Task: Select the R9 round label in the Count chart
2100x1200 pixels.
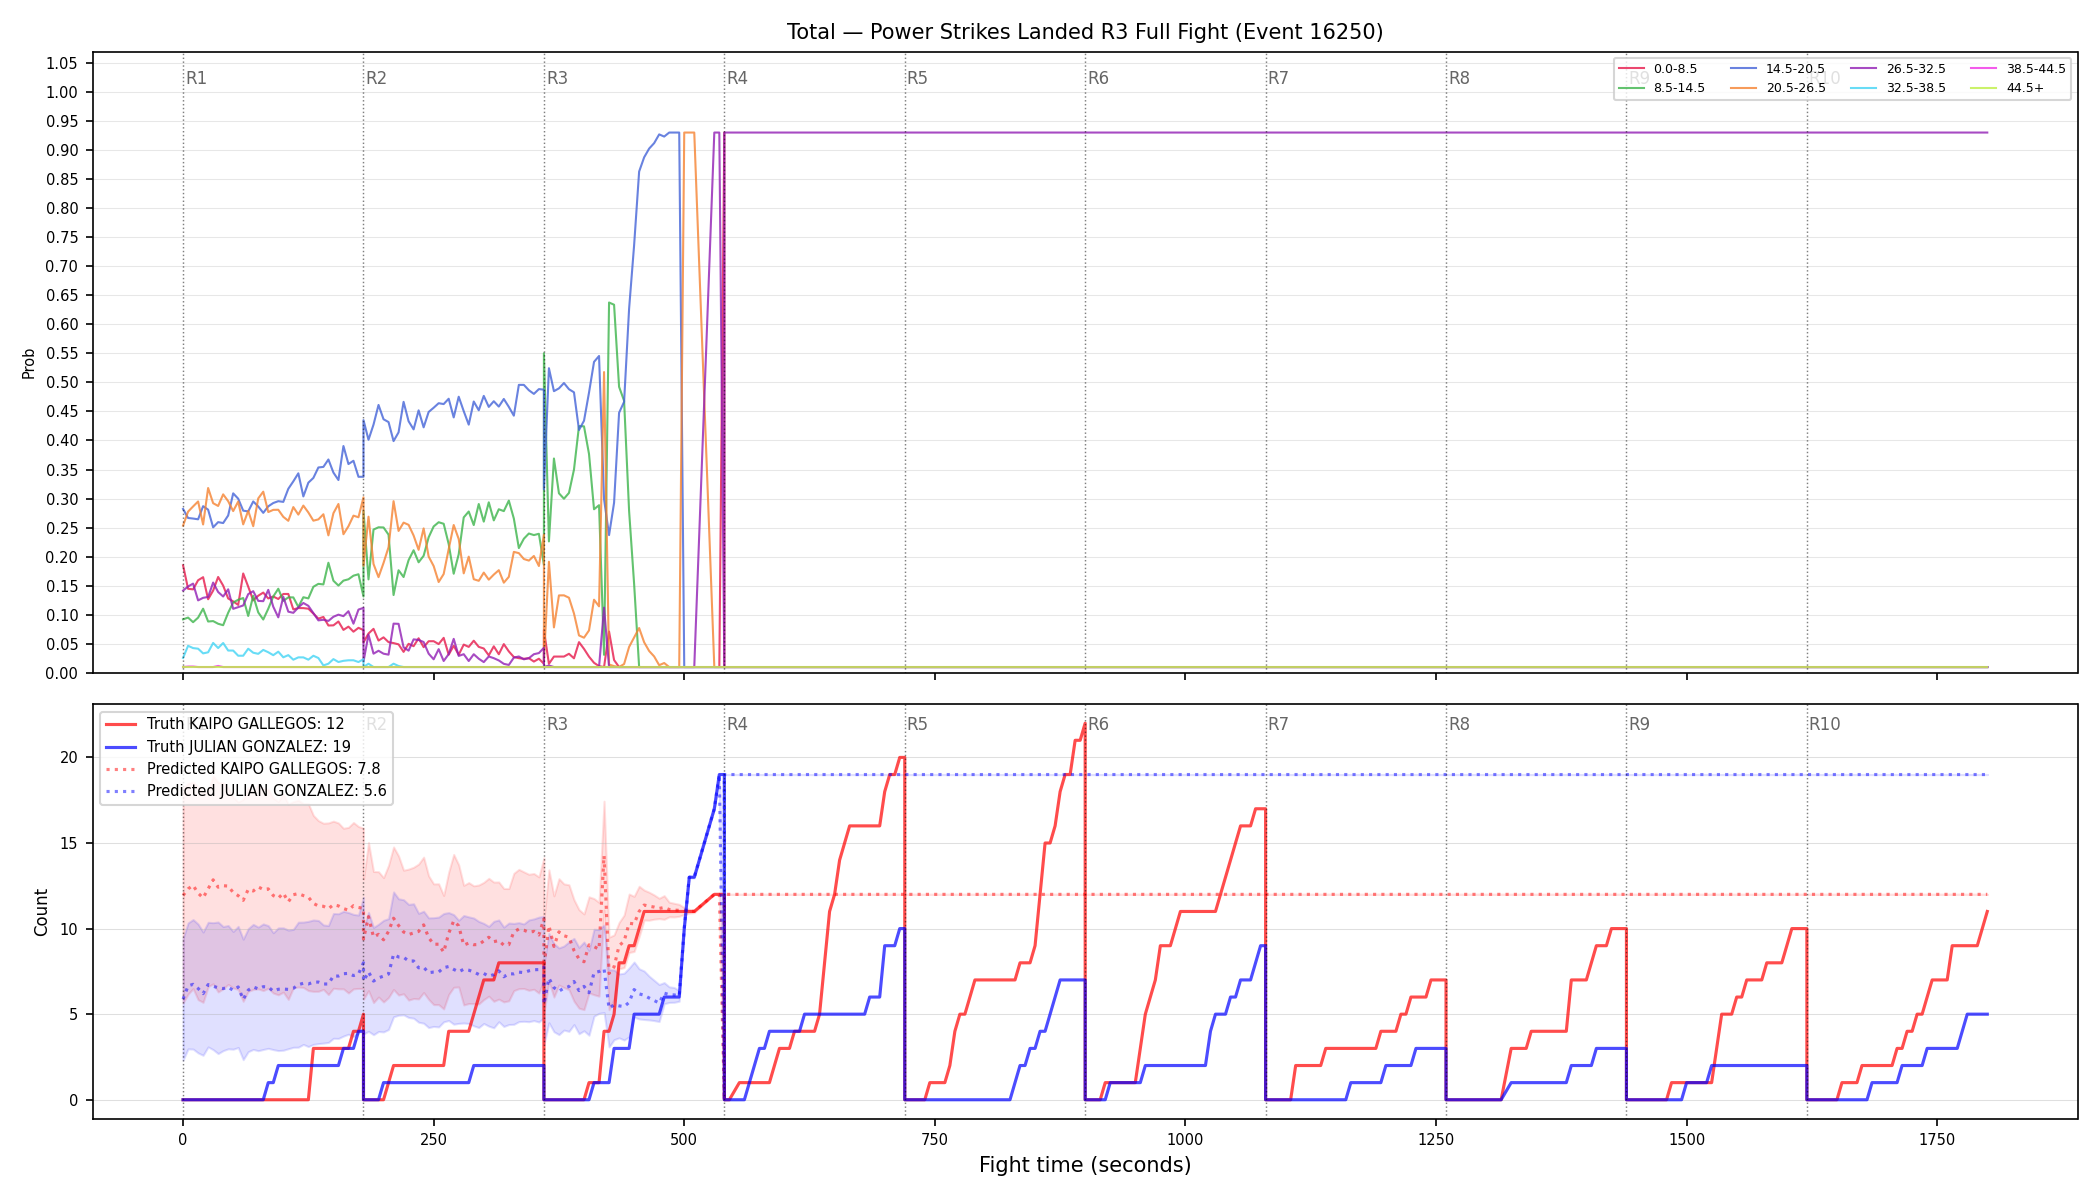Action: click(x=1639, y=724)
